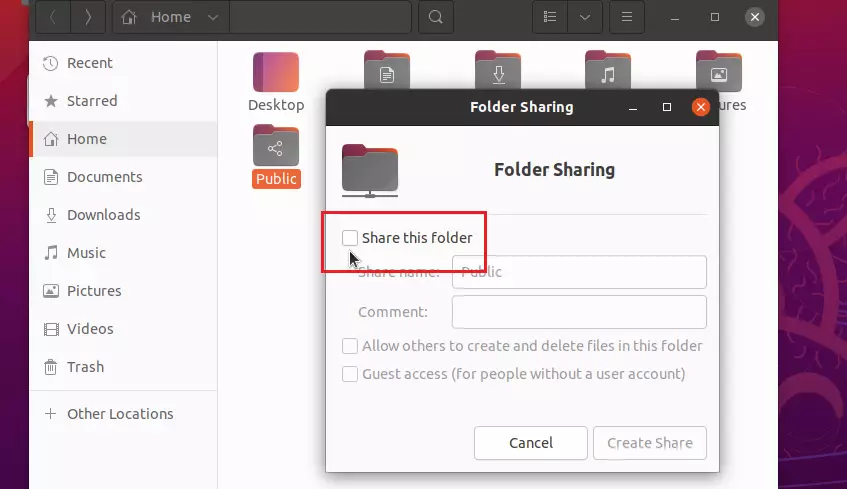Click the Share name text field
Image resolution: width=847 pixels, height=489 pixels.
tap(579, 272)
